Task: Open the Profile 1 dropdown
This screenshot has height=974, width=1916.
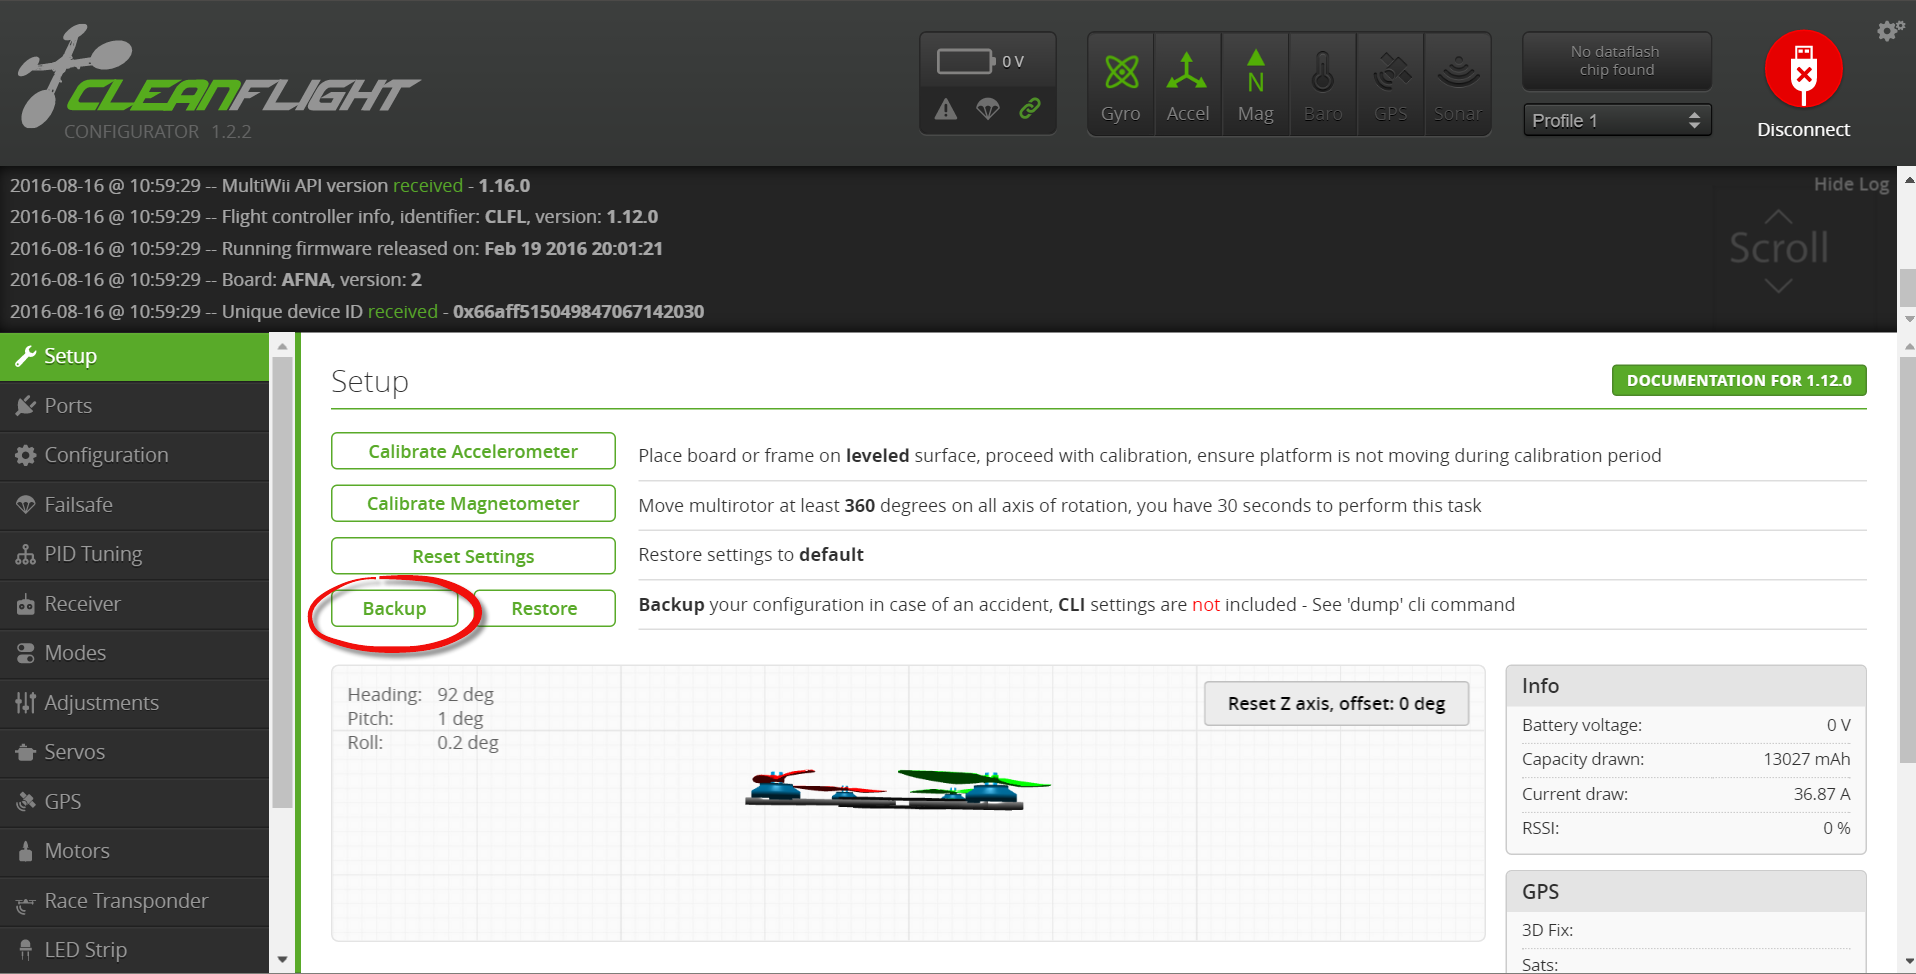Action: click(x=1617, y=120)
